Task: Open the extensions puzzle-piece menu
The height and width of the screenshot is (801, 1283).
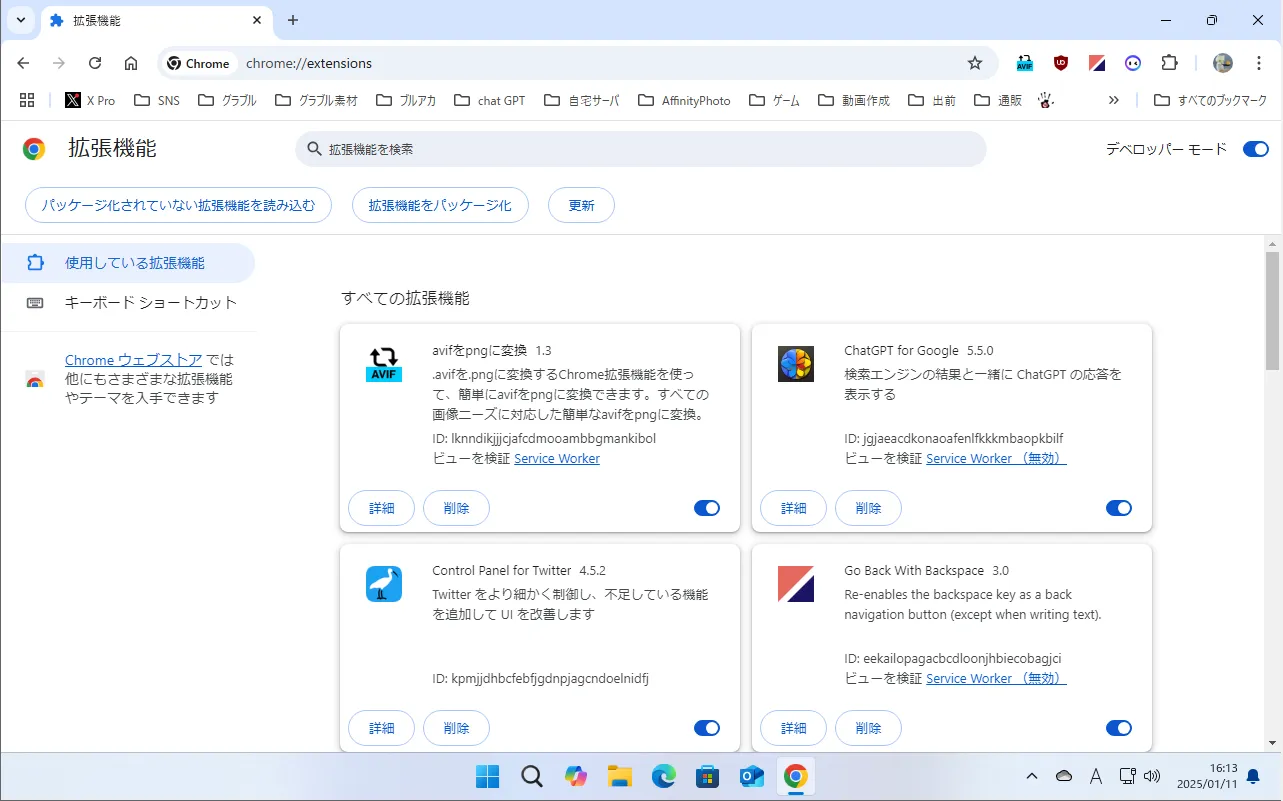Action: coord(1169,63)
